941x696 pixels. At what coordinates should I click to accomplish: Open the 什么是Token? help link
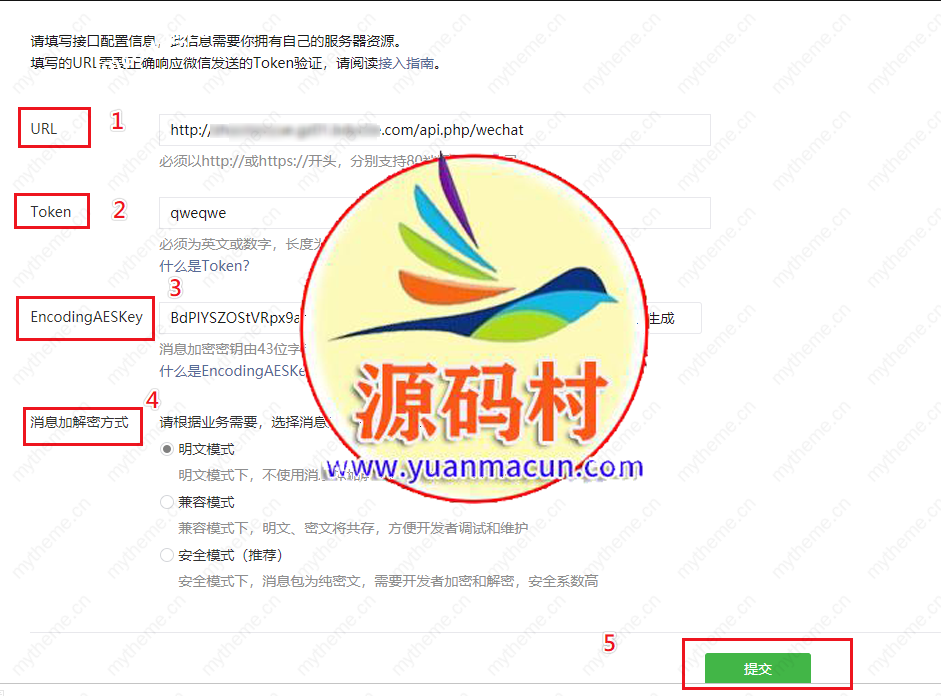(204, 266)
